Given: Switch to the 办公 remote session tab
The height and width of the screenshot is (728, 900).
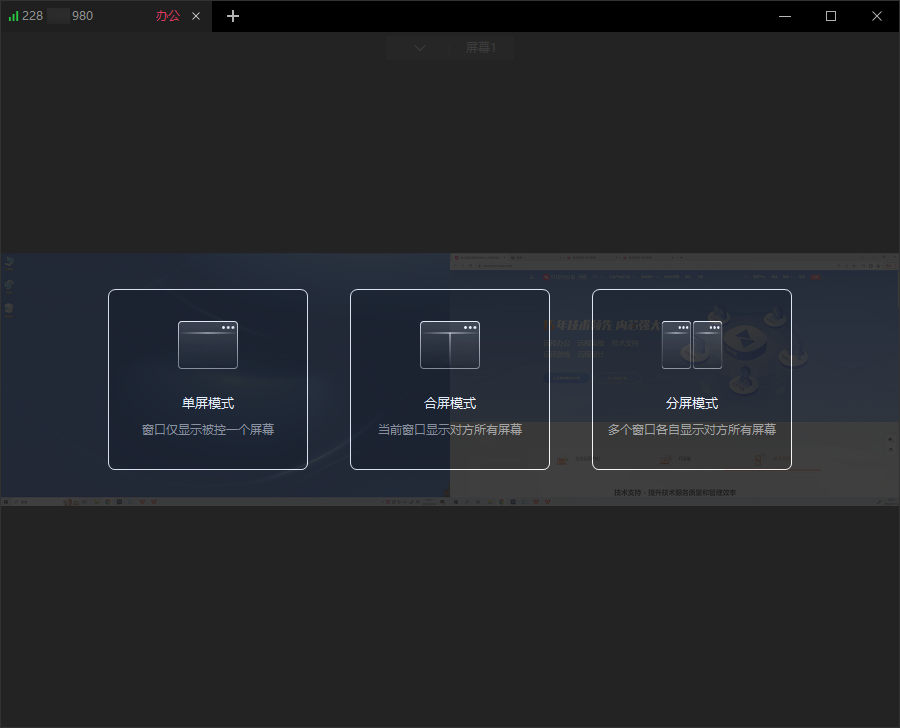Looking at the screenshot, I should (168, 16).
